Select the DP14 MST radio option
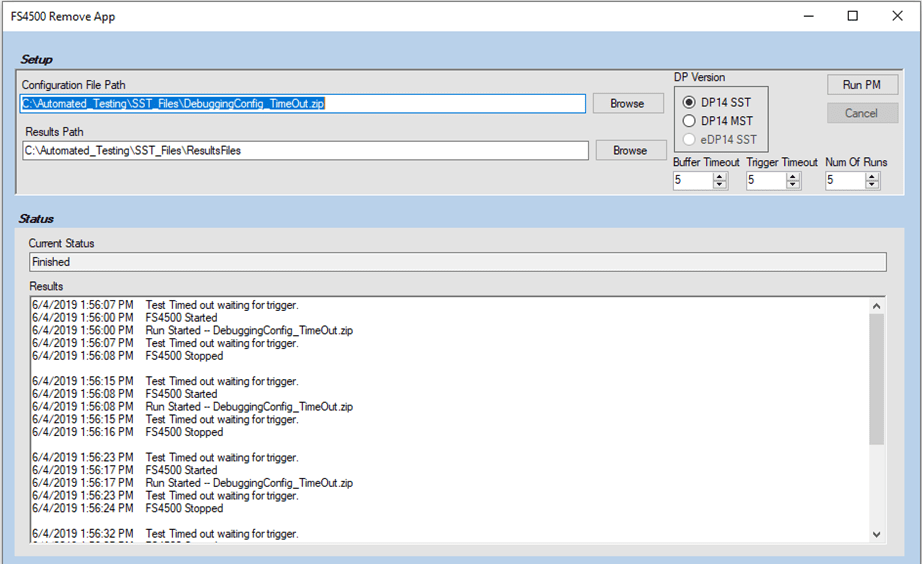Image resolution: width=922 pixels, height=564 pixels. pyautogui.click(x=717, y=121)
